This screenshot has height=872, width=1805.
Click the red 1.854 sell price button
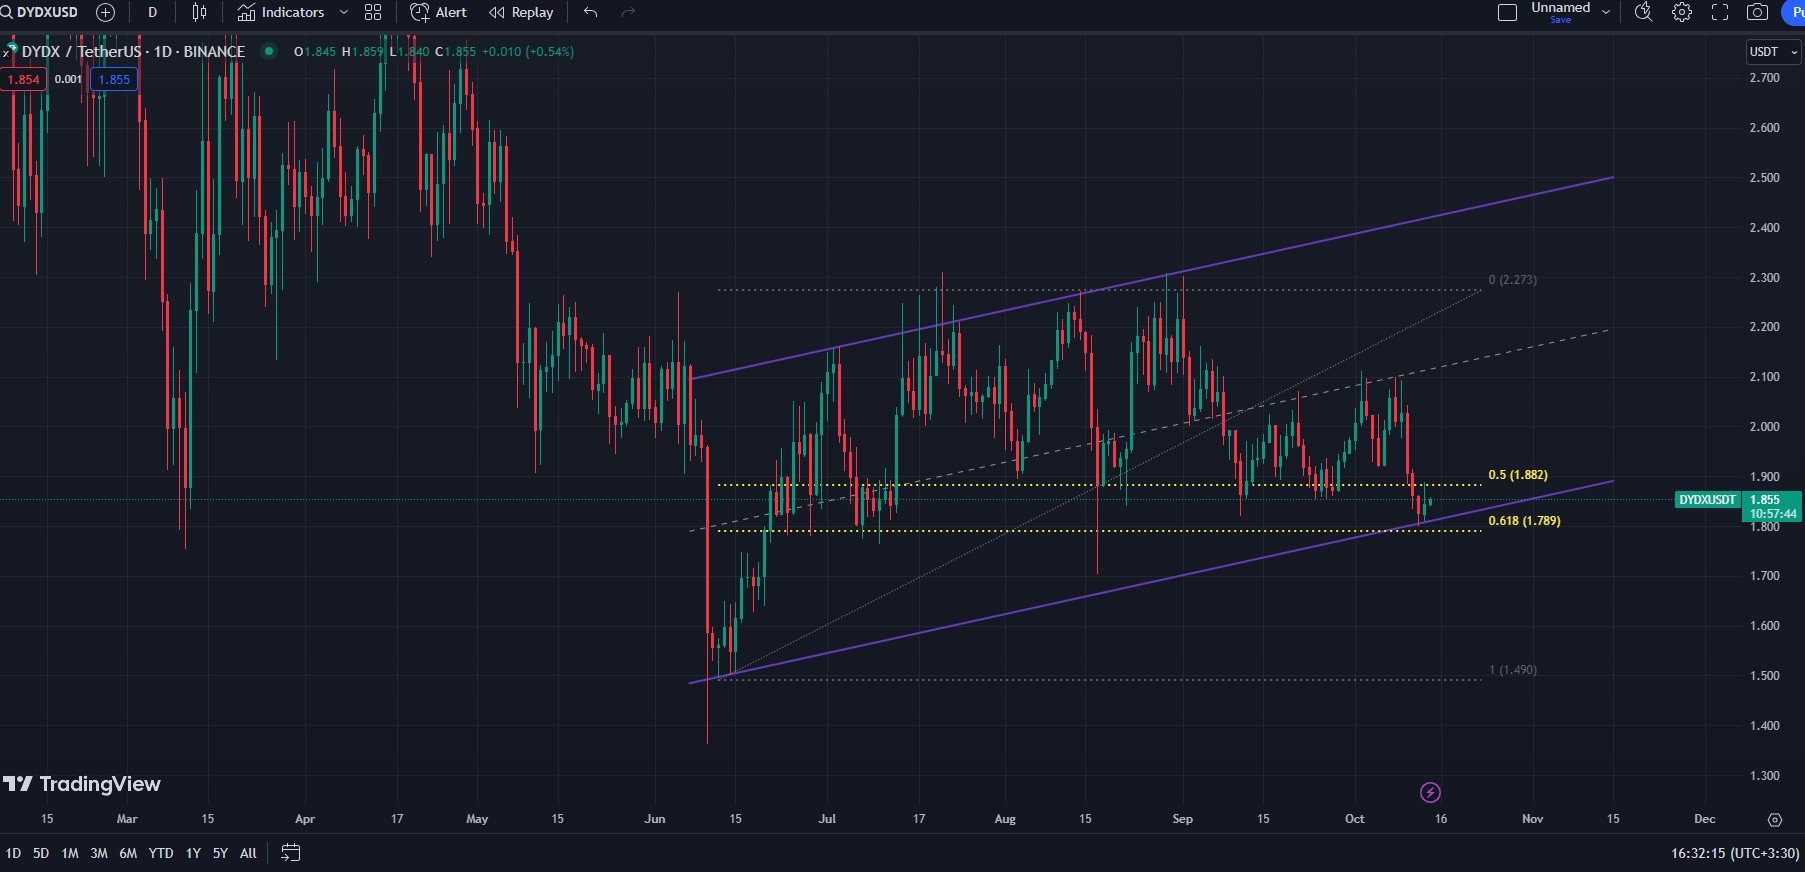tap(23, 79)
